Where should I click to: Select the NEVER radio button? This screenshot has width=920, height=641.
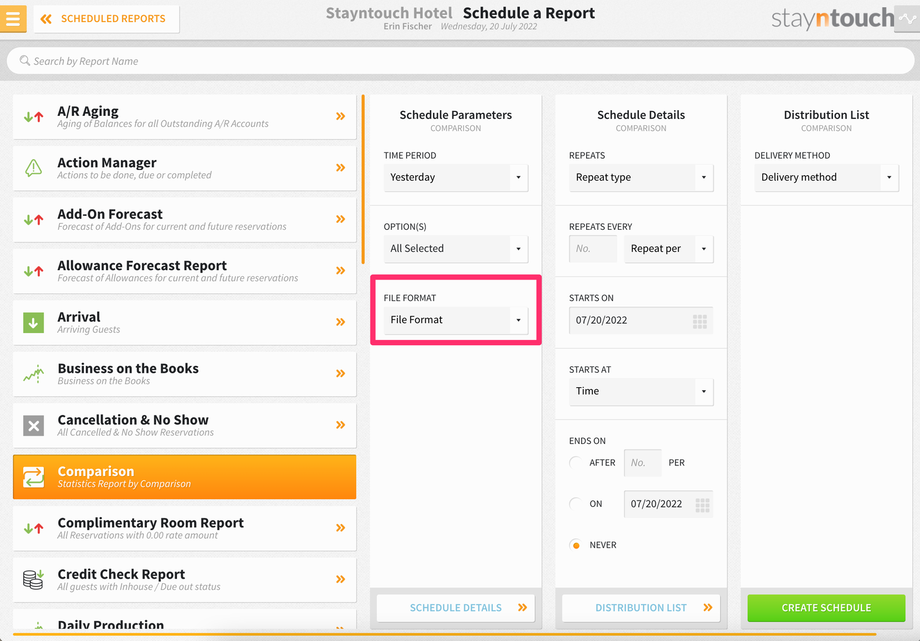(576, 545)
